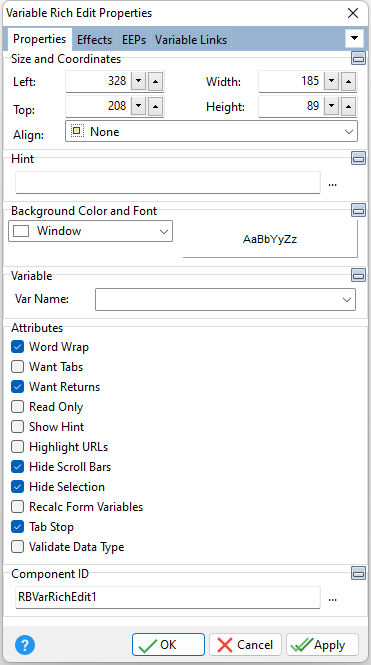Click the blue help question mark icon
Screen dimensions: 371x665
(x=25, y=645)
